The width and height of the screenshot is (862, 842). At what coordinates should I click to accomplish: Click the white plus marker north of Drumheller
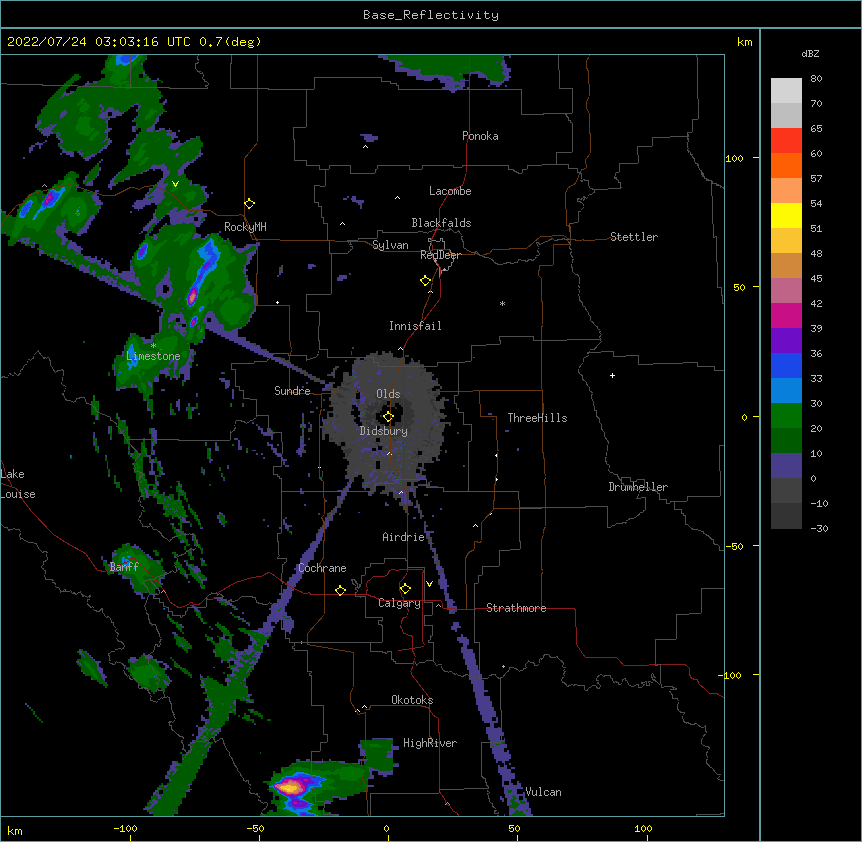(612, 375)
